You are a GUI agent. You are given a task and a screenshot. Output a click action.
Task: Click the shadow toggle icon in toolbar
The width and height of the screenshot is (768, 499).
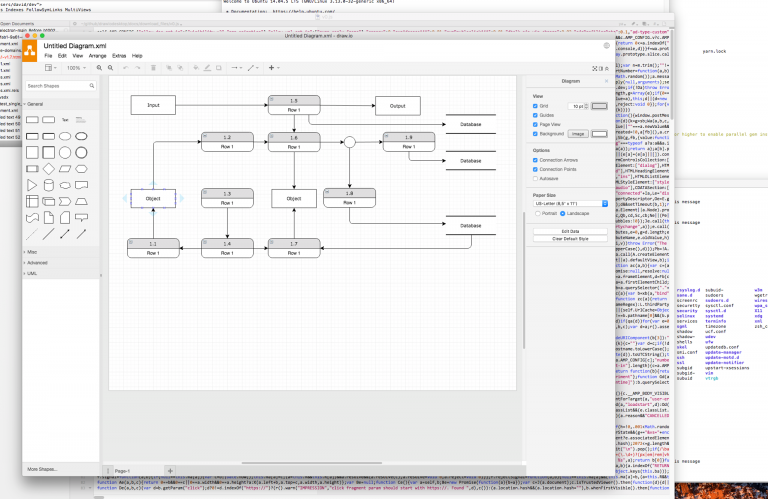pos(219,68)
